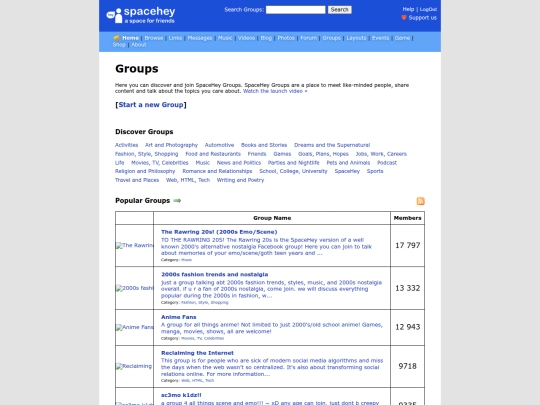This screenshot has height=405, width=540.
Task: Open Fashion, Style, Shopping category in Discover Groups
Action: 147,154
